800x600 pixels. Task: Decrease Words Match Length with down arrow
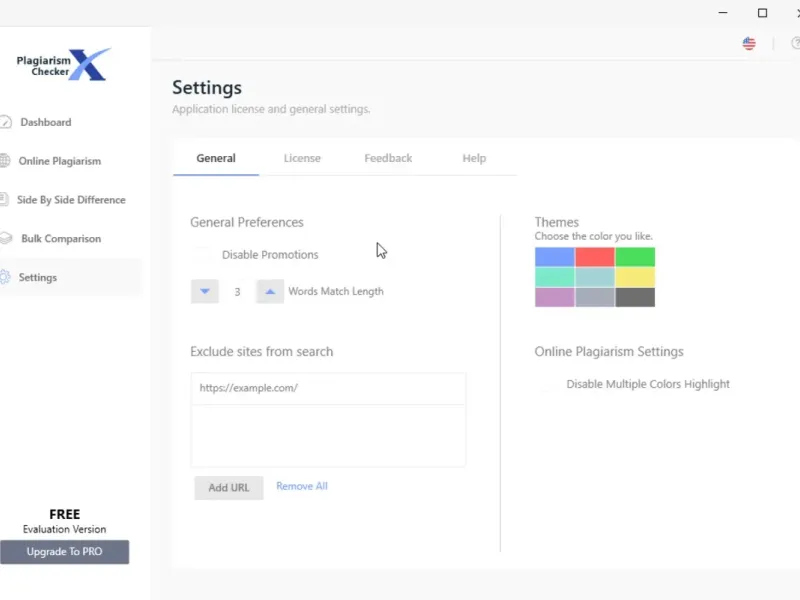click(205, 292)
